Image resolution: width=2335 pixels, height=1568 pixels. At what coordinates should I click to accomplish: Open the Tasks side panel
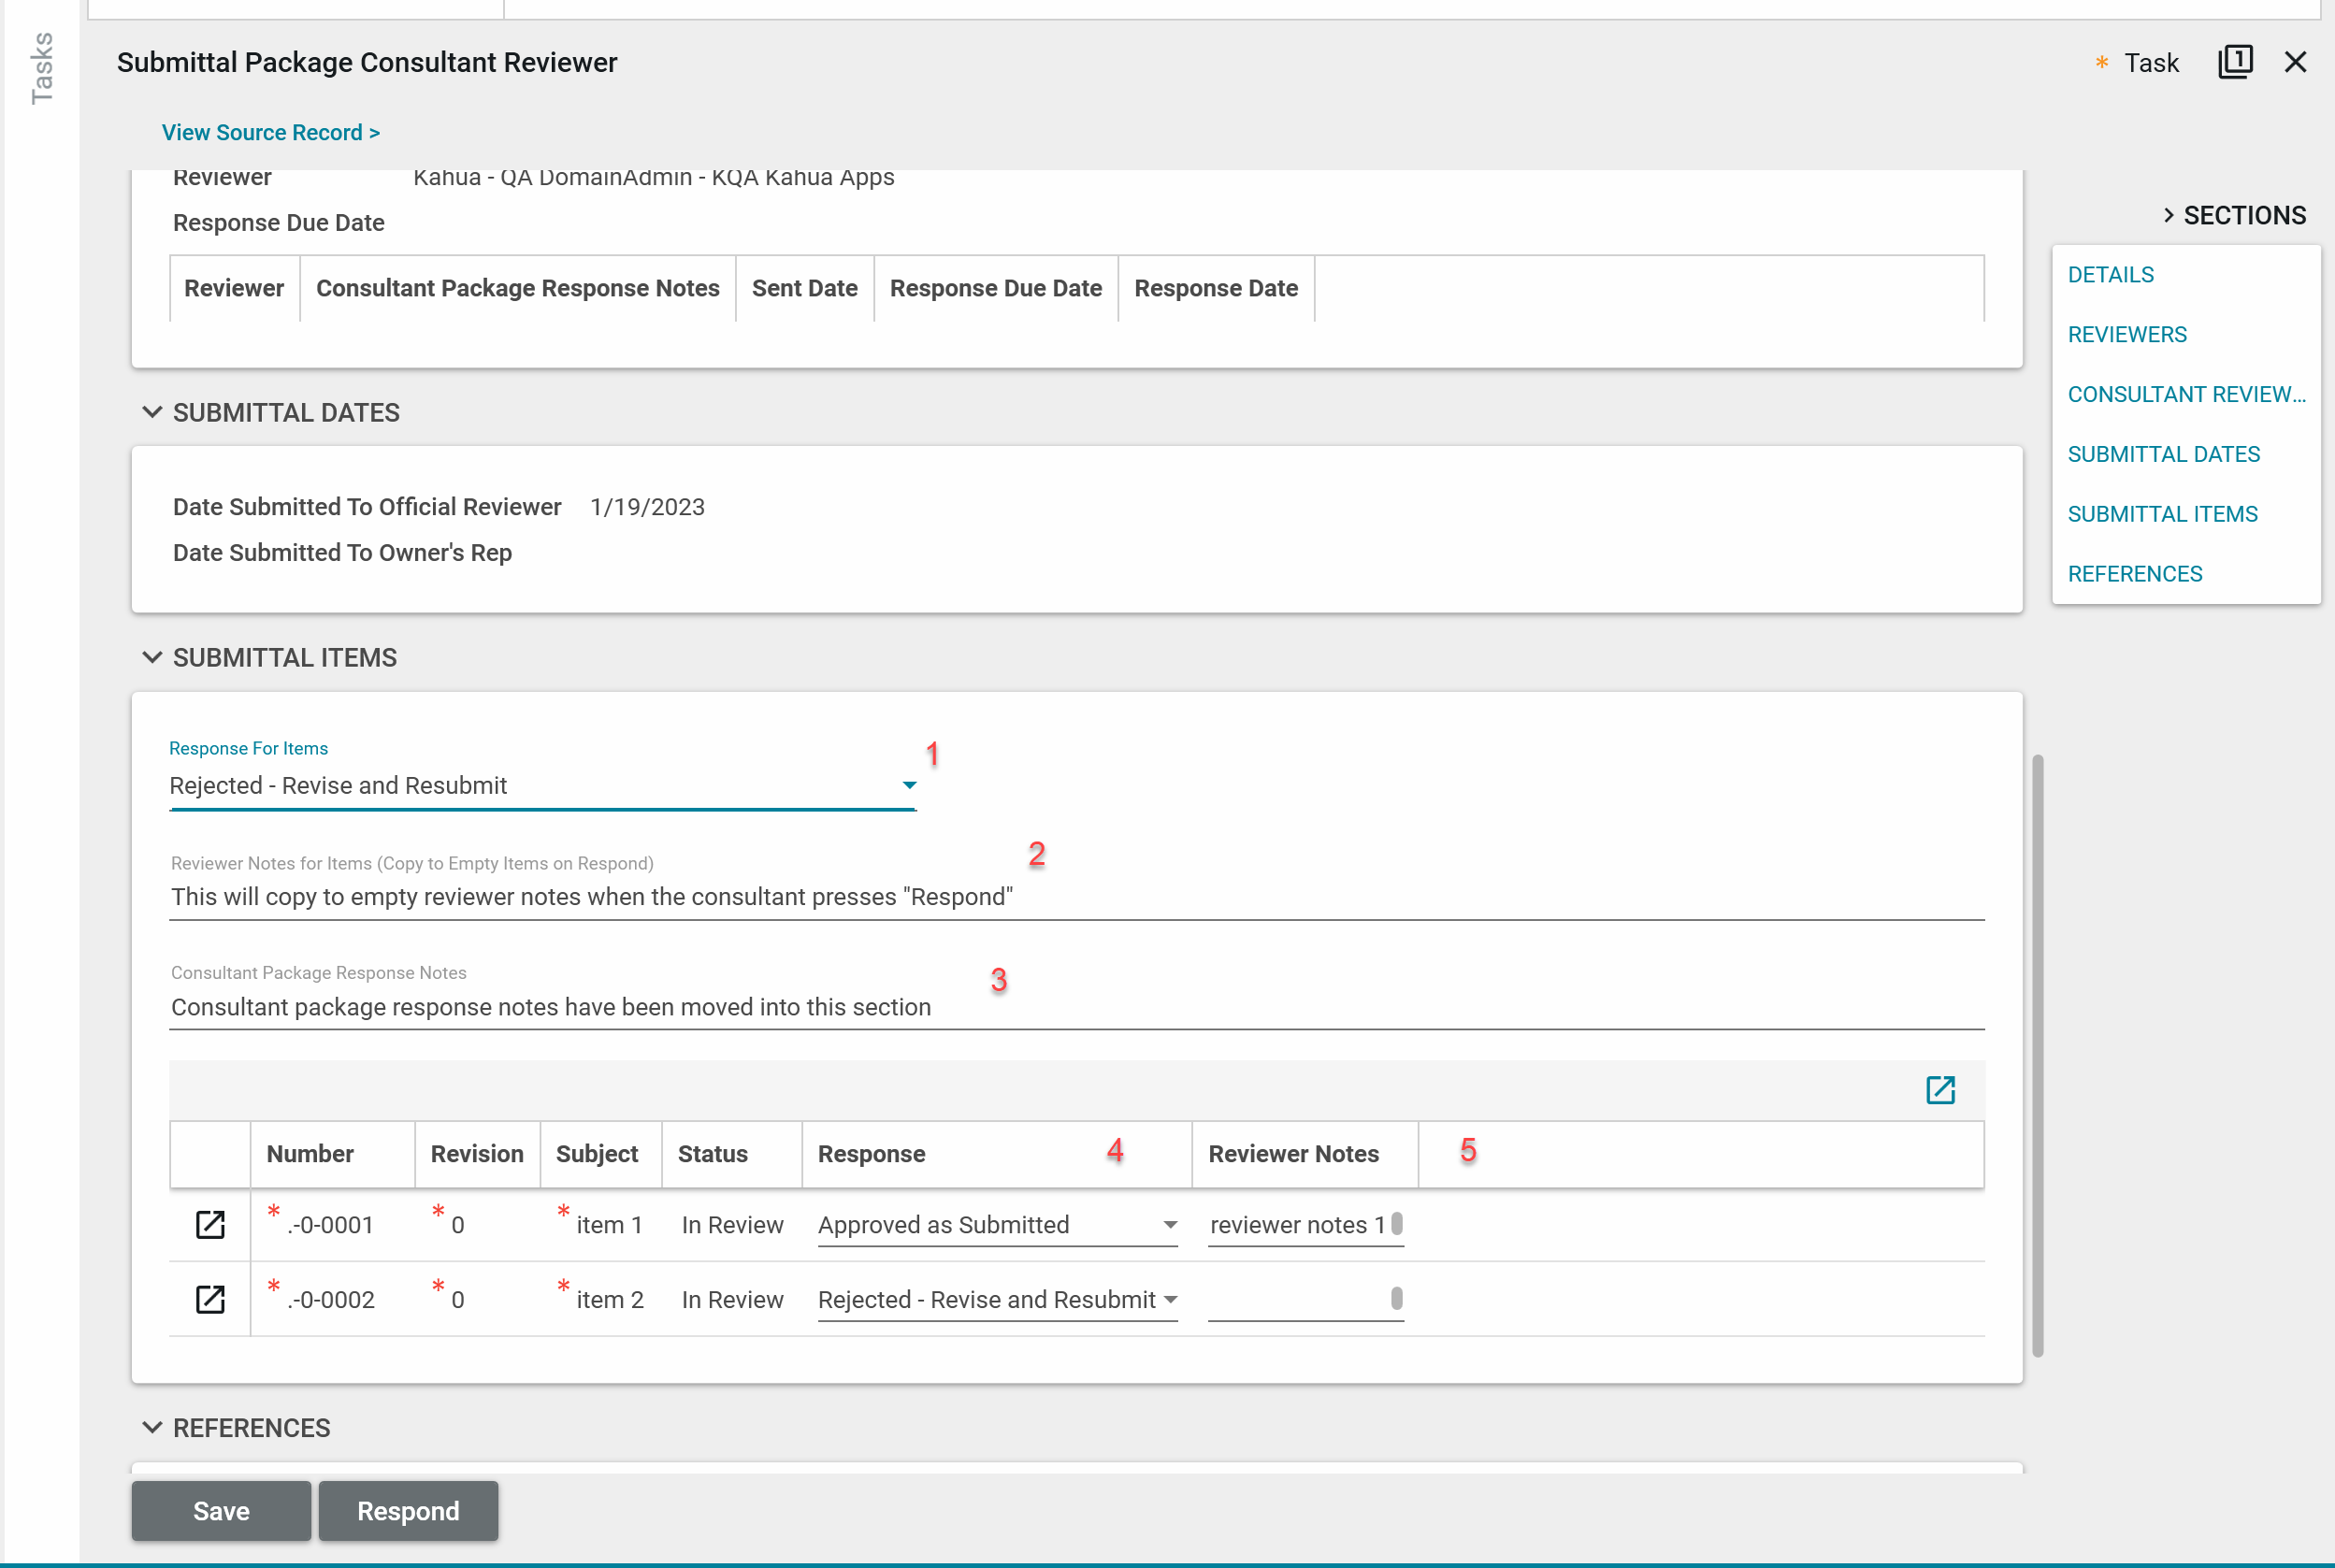[x=41, y=68]
